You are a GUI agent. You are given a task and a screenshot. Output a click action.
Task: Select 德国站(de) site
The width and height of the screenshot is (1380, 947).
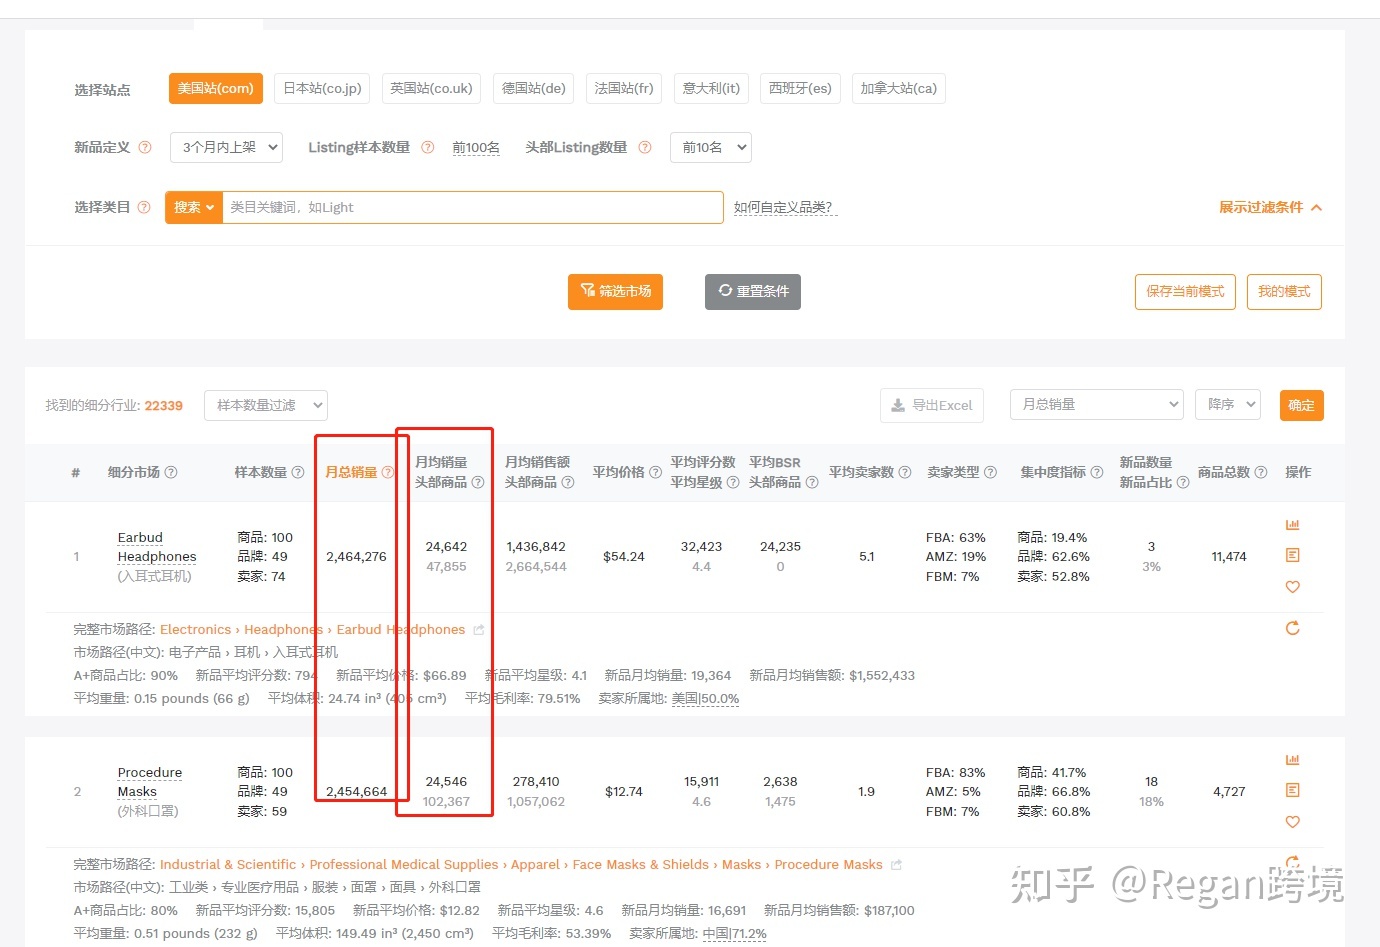(x=534, y=88)
